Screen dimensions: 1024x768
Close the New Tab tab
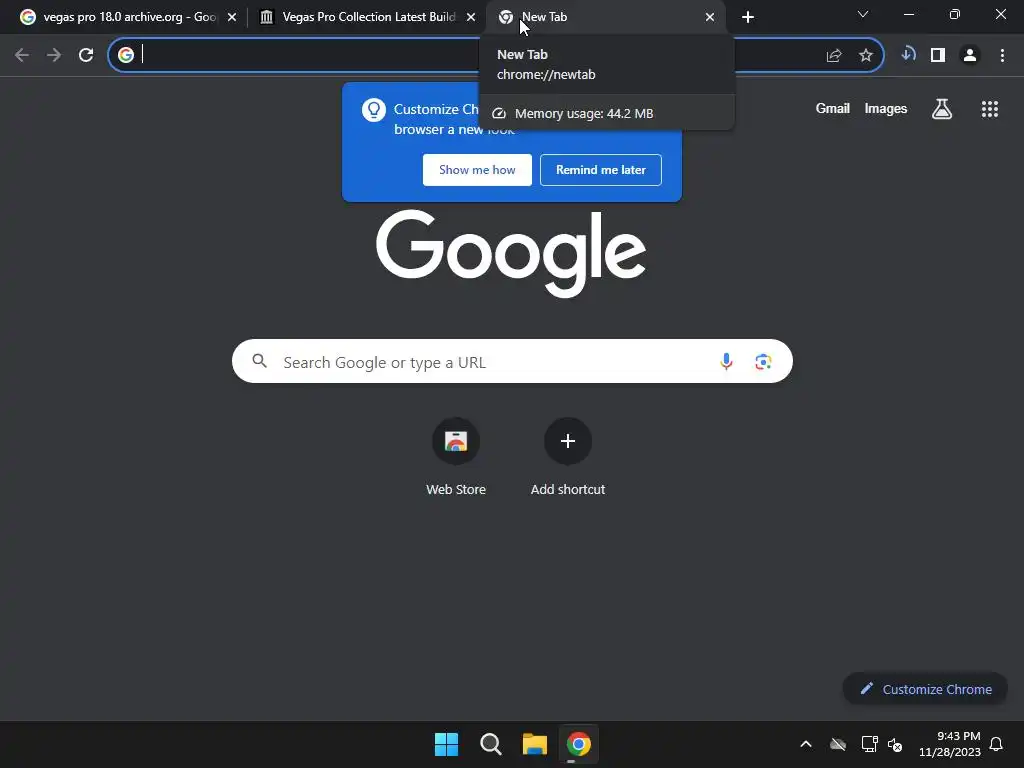(x=710, y=18)
